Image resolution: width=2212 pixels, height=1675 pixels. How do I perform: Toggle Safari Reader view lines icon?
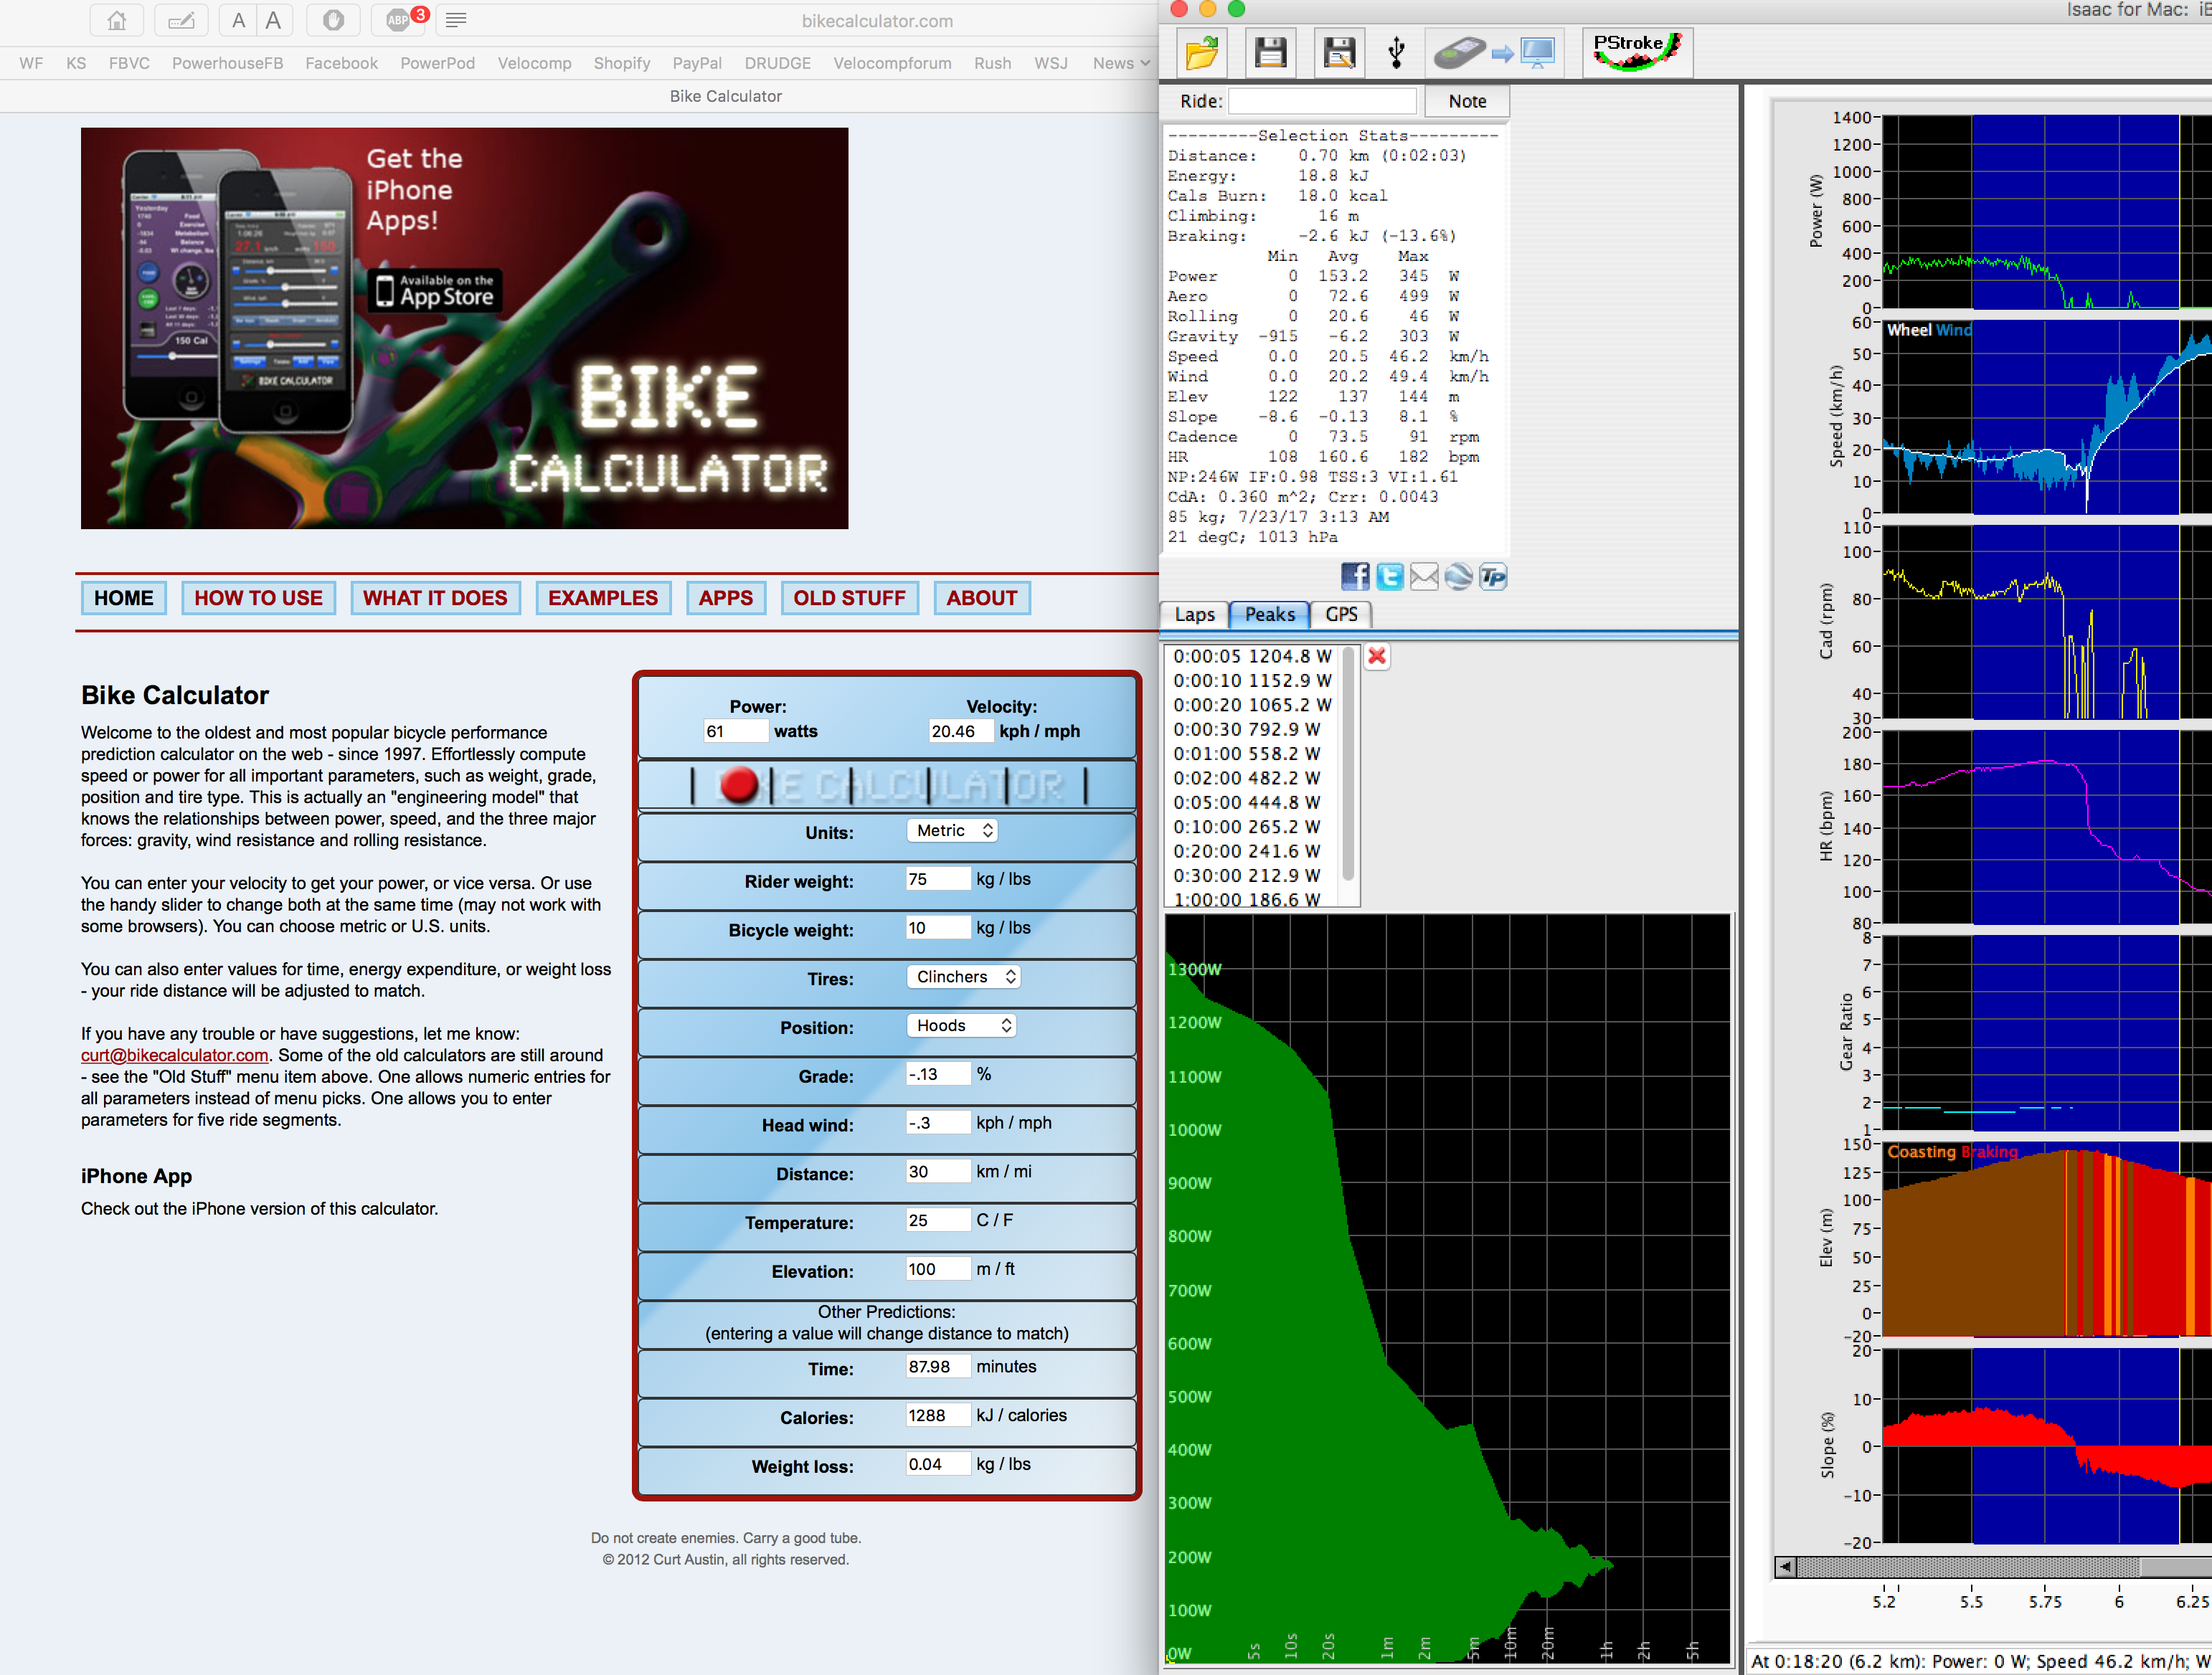coord(456,20)
